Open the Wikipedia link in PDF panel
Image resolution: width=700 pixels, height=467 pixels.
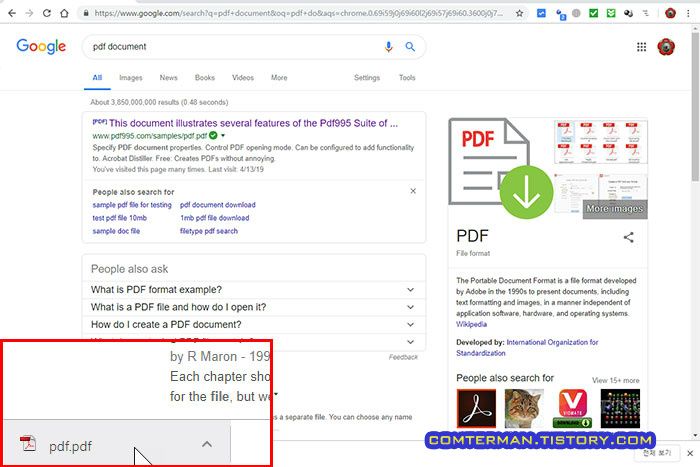click(x=471, y=324)
